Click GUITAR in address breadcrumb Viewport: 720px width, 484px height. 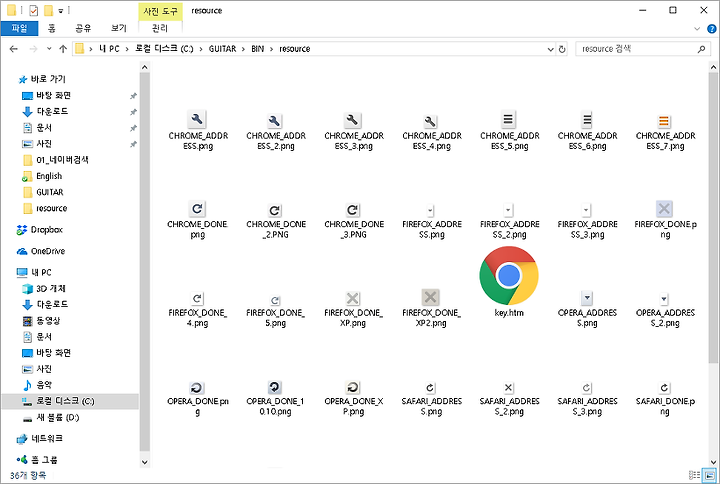[x=222, y=49]
